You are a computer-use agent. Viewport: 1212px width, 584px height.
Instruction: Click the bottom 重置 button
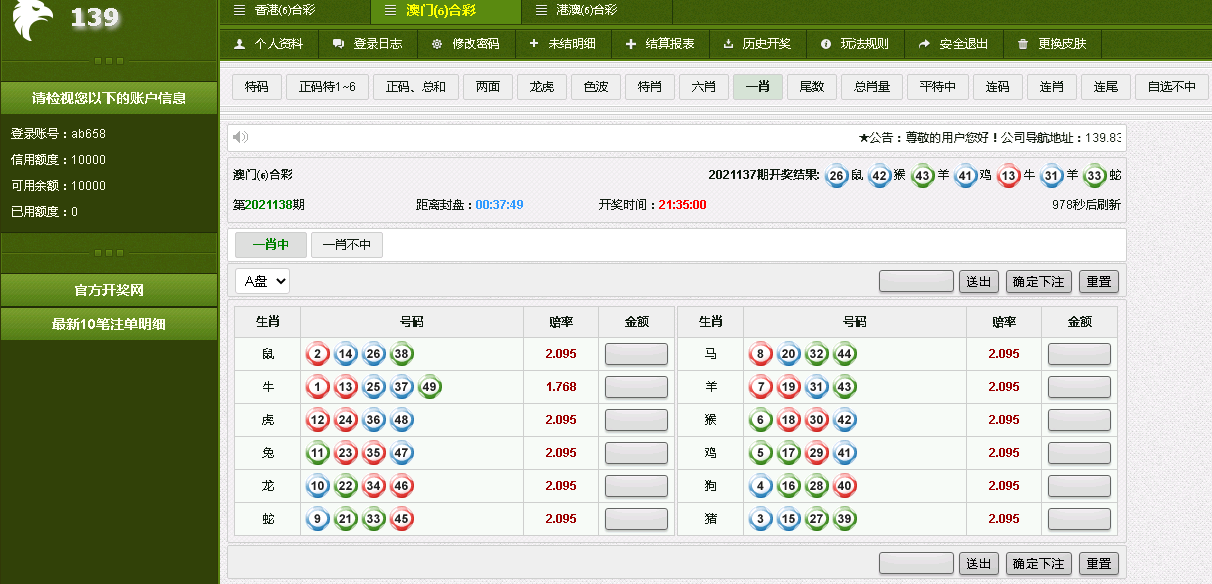pyautogui.click(x=1099, y=563)
